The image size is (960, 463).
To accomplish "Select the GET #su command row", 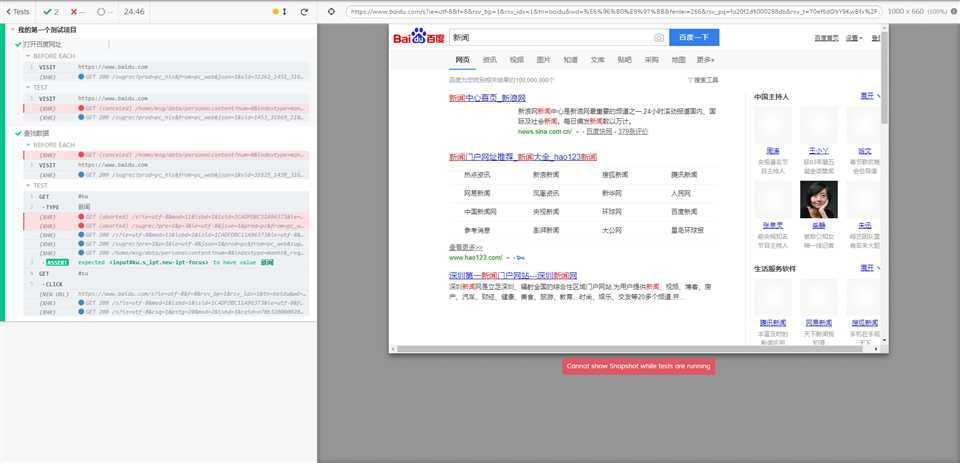I will pos(166,274).
